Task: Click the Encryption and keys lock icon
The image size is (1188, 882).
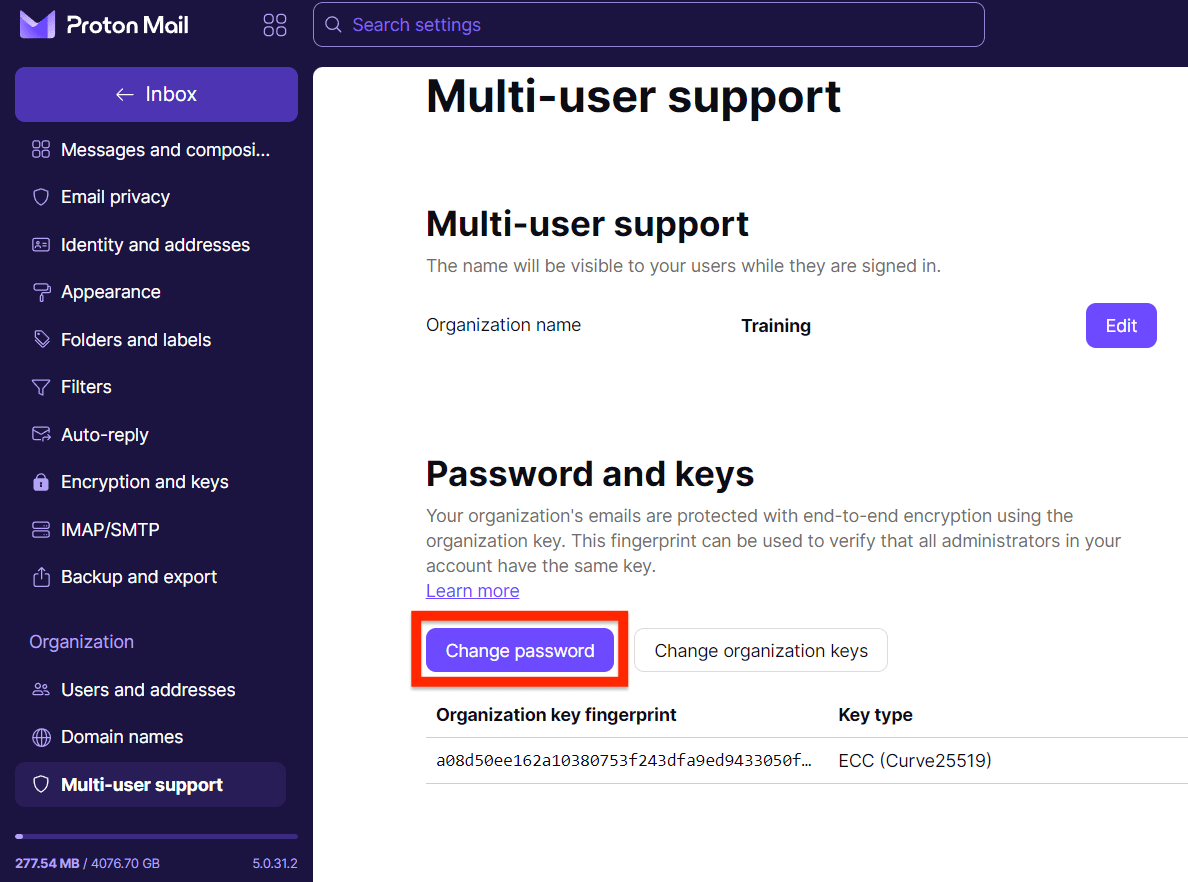Action: [40, 482]
